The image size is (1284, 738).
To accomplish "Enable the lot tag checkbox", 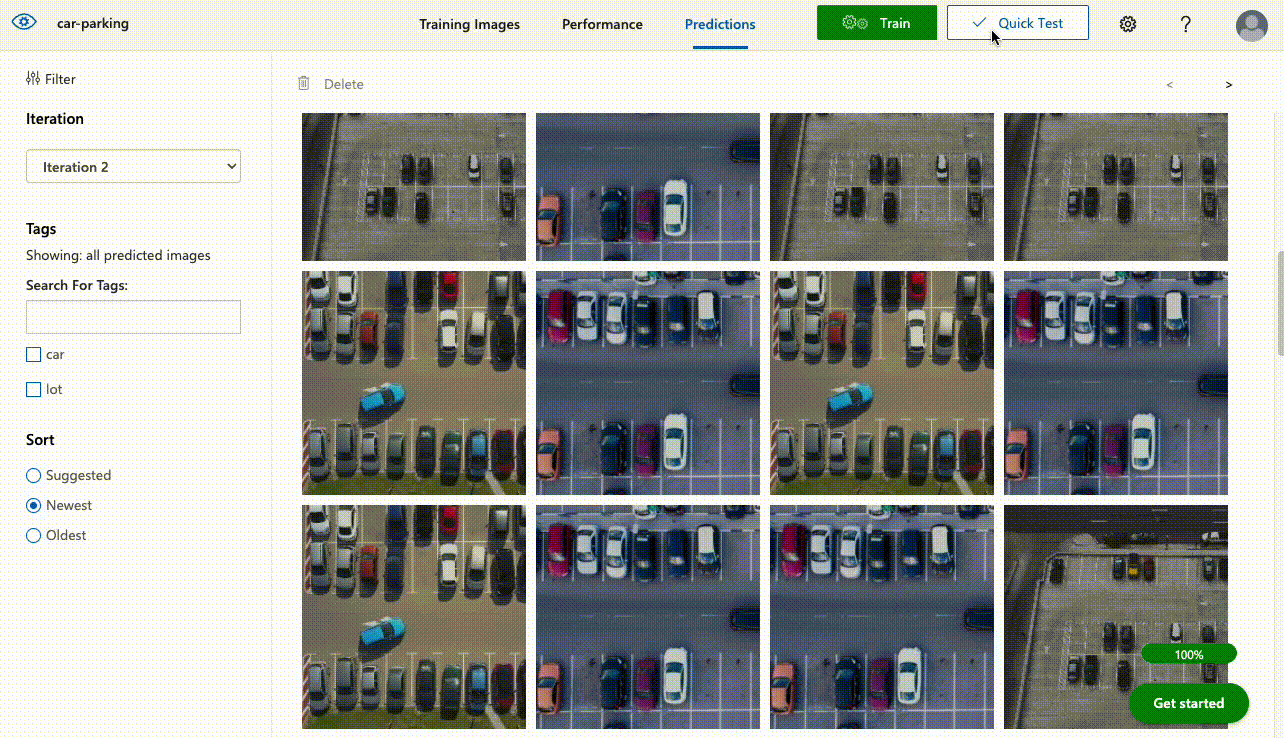I will (x=33, y=390).
